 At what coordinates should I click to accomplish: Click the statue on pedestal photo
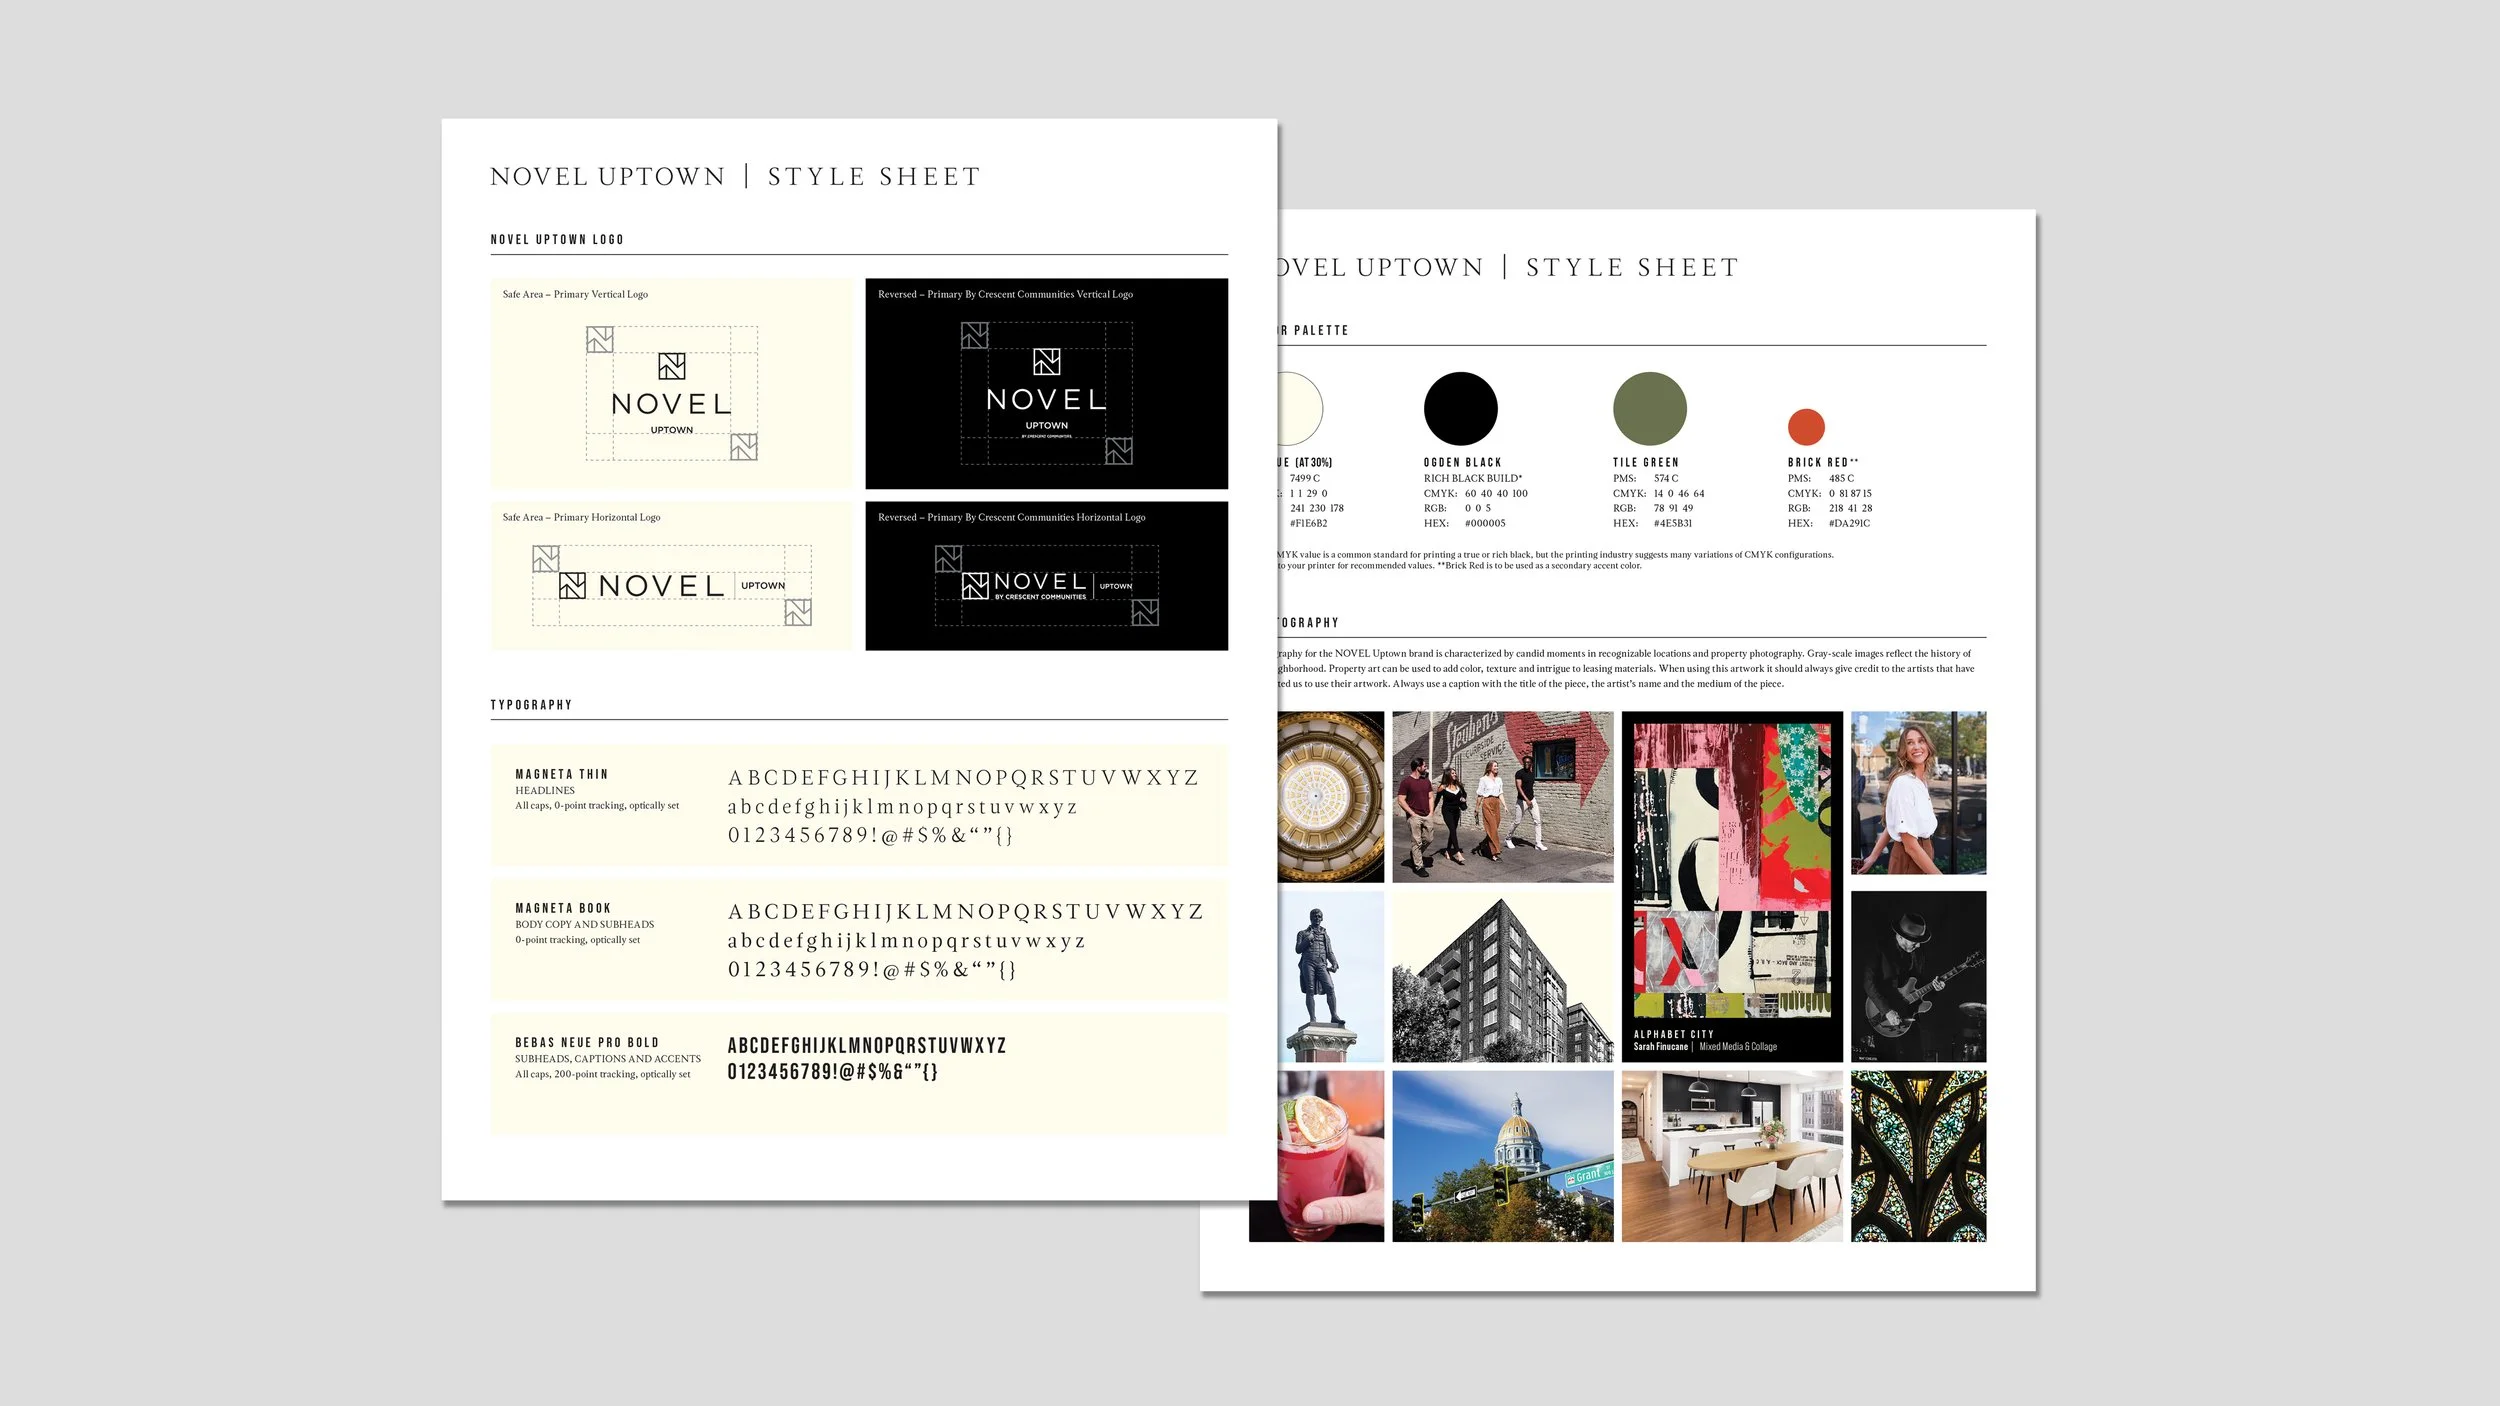coord(1331,977)
